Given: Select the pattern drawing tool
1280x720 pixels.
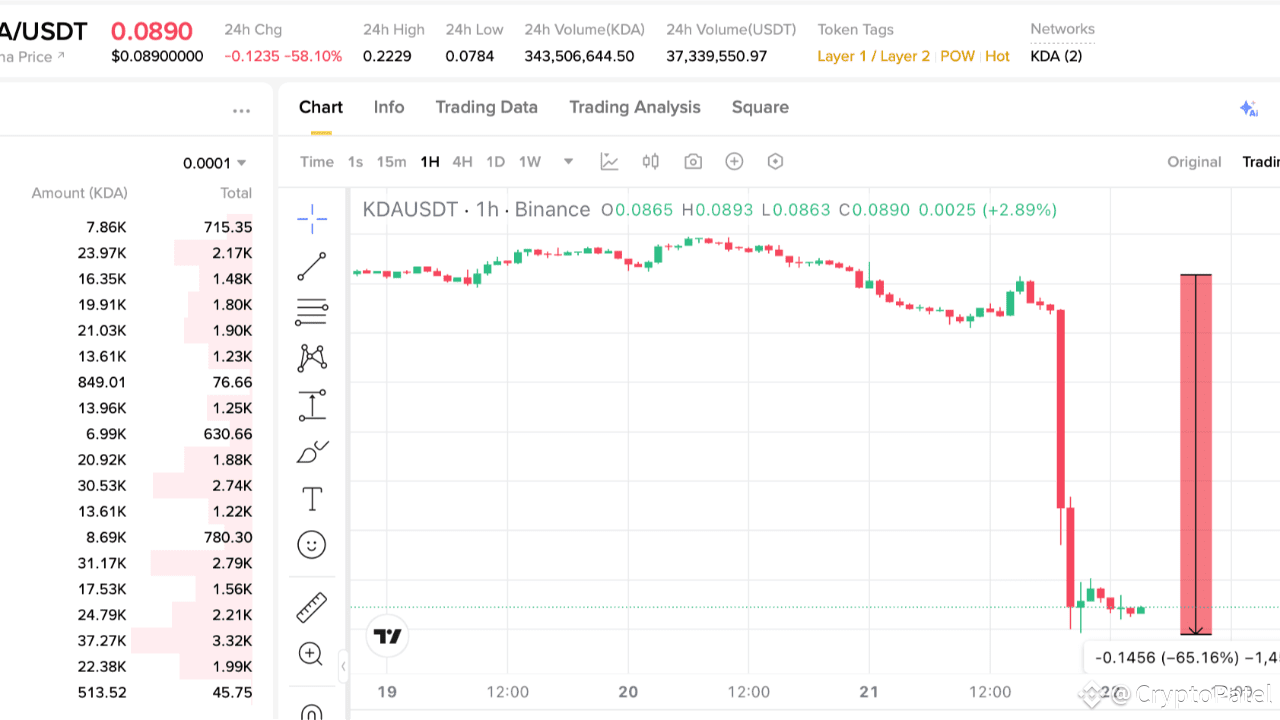Looking at the screenshot, I should coord(312,358).
